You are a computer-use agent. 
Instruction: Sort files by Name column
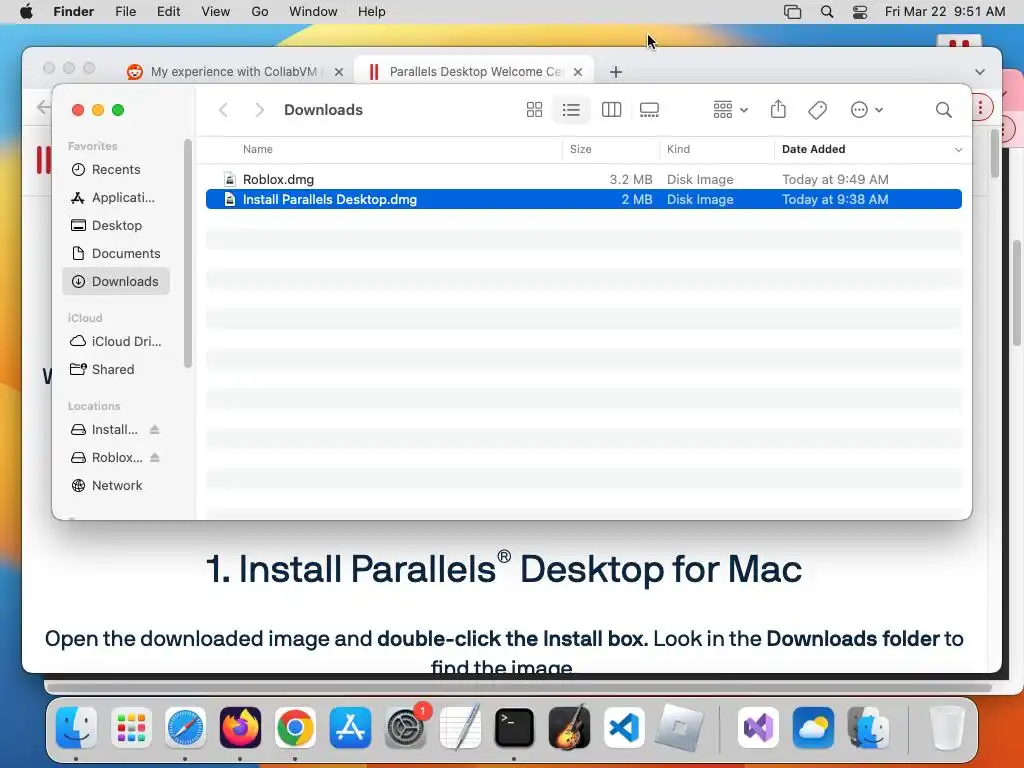(257, 150)
